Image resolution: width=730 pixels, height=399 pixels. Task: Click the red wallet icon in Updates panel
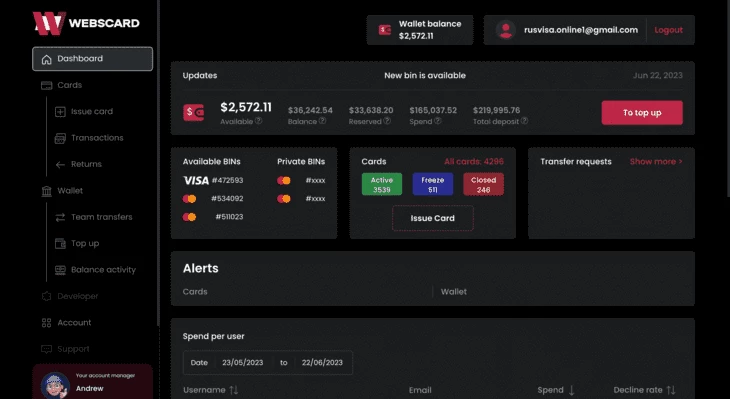tap(193, 113)
